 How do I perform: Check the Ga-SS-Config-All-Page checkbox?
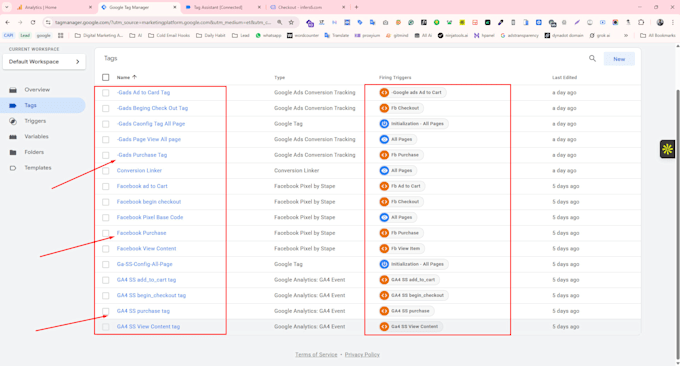pyautogui.click(x=106, y=264)
